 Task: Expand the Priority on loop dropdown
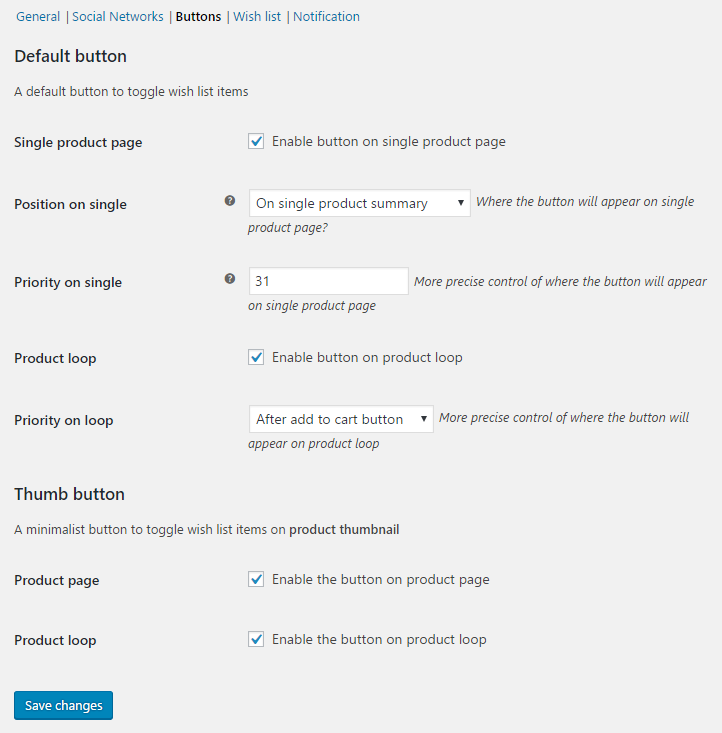[340, 419]
